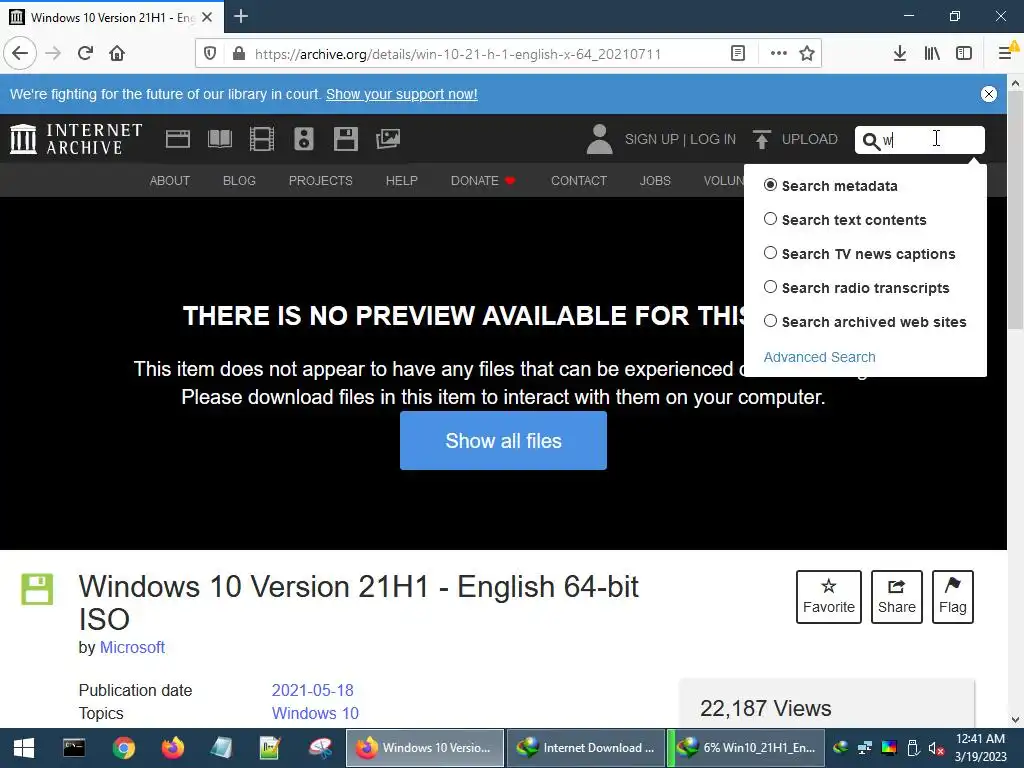Open the Microsoft creator link
1024x768 pixels.
132,648
